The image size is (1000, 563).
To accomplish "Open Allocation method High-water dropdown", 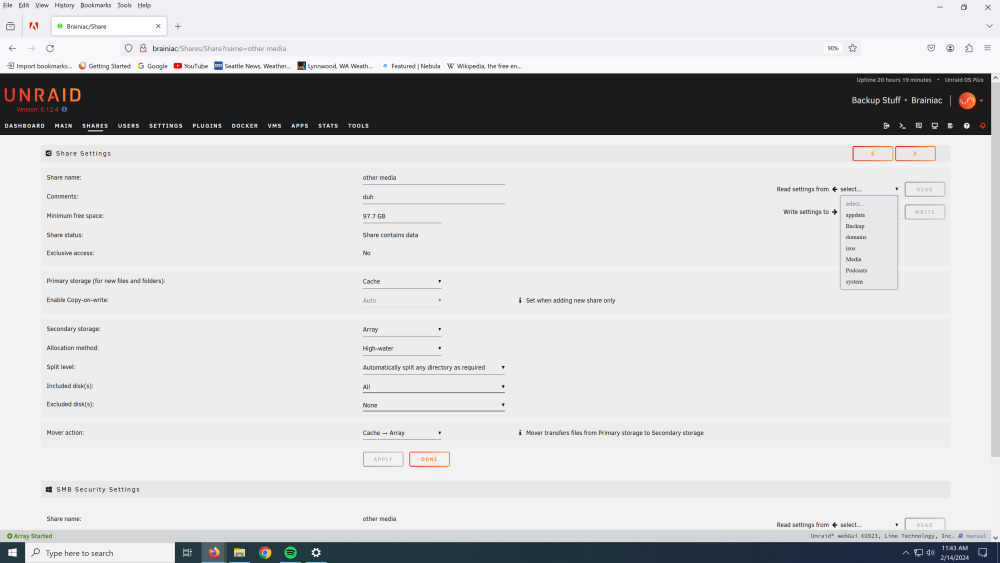I will click(402, 348).
